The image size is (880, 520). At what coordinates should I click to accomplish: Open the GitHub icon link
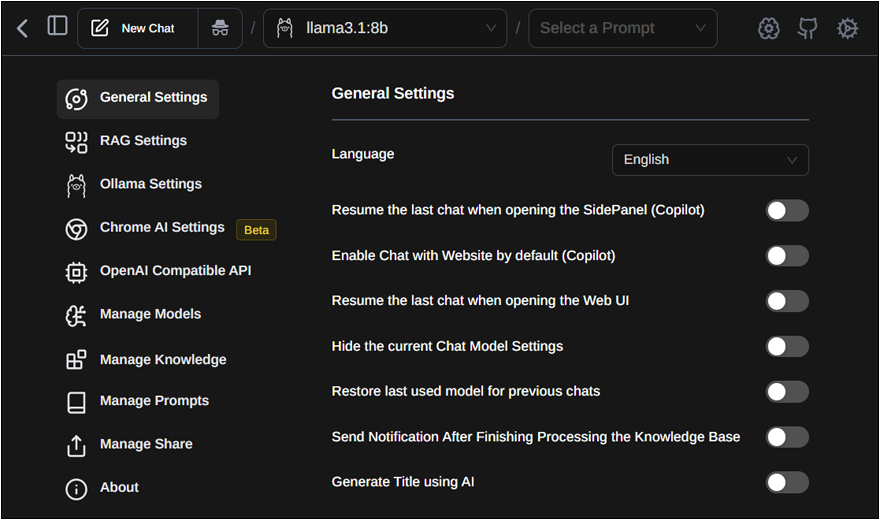[808, 28]
